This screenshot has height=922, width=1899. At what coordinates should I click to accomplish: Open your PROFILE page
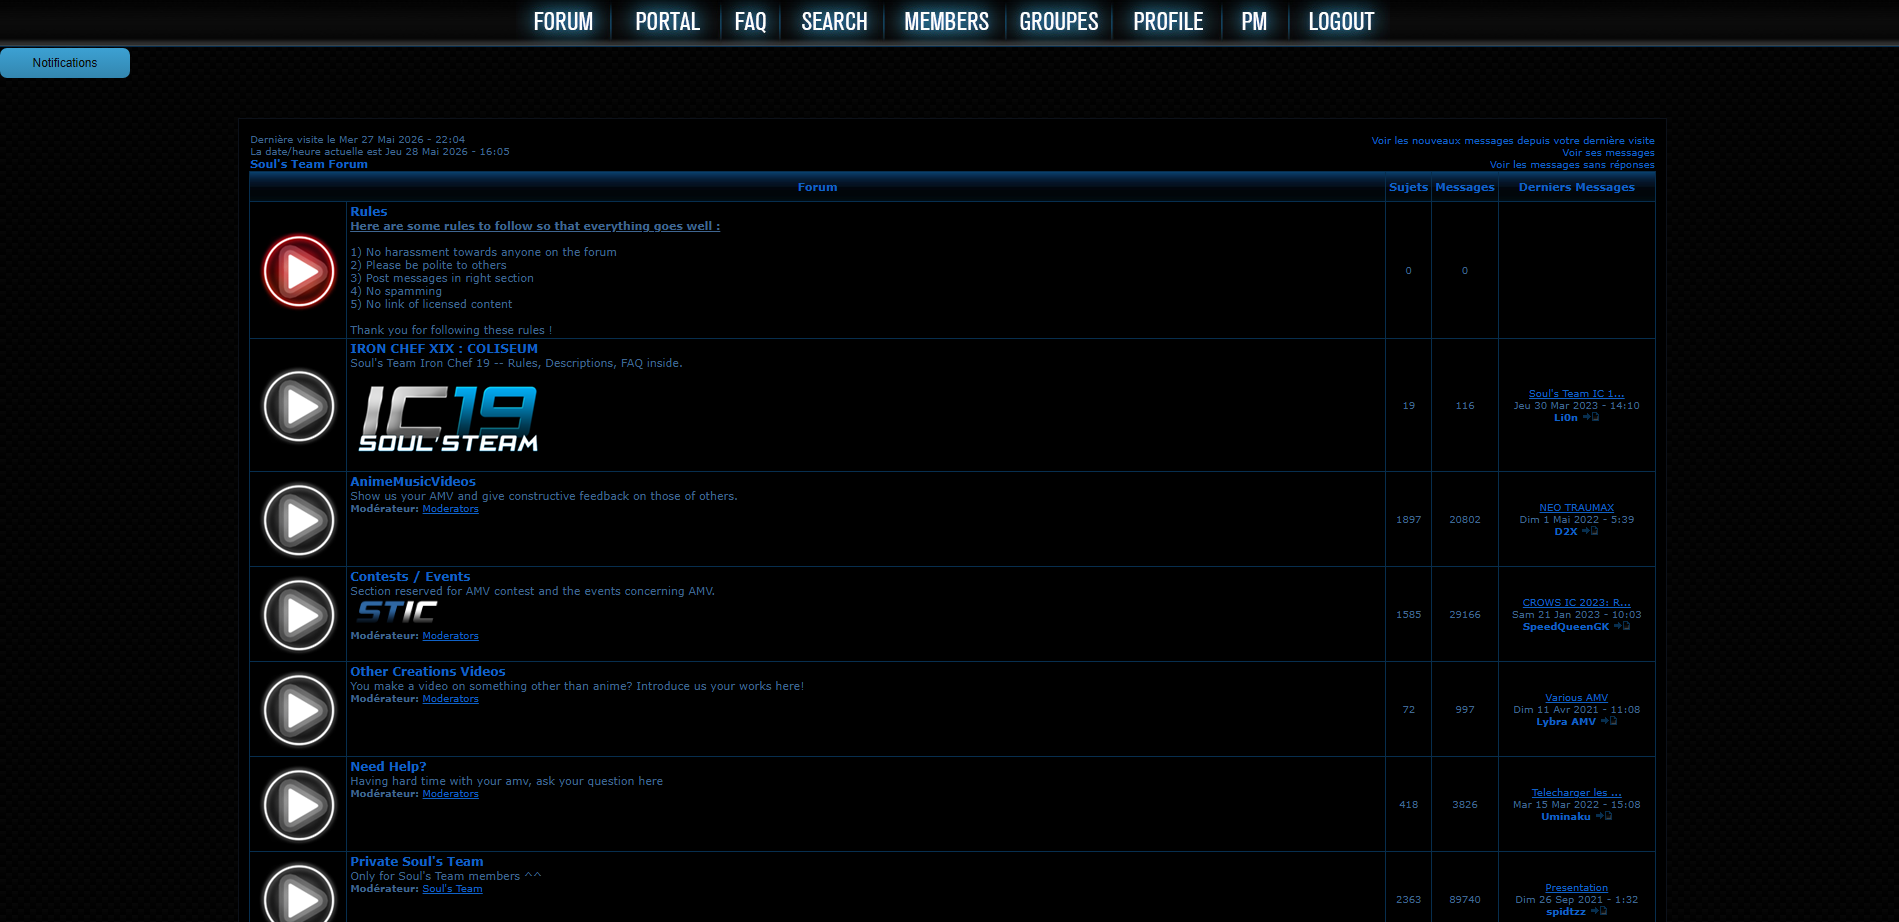1168,21
